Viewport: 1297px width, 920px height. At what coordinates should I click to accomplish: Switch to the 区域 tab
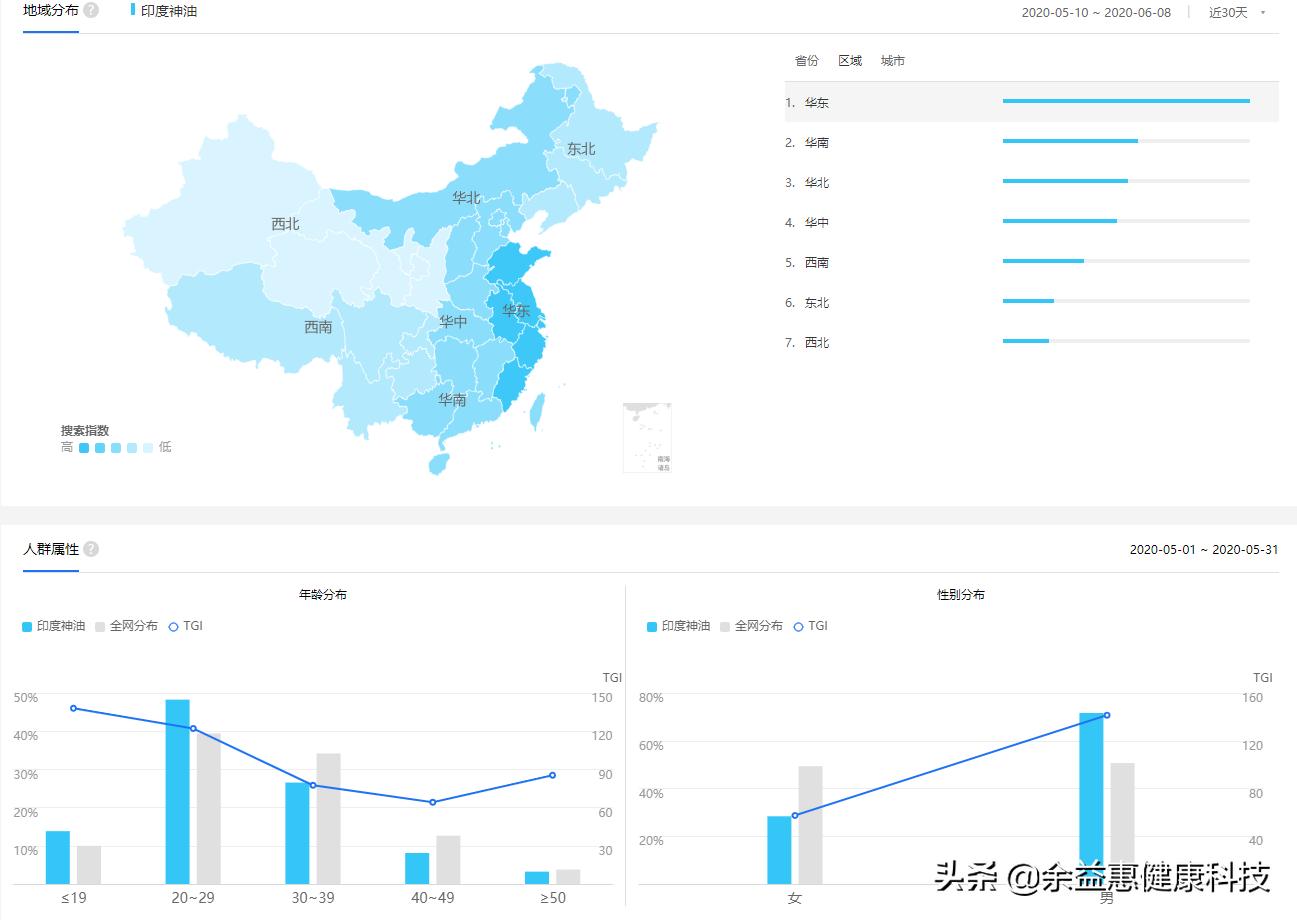tap(849, 60)
